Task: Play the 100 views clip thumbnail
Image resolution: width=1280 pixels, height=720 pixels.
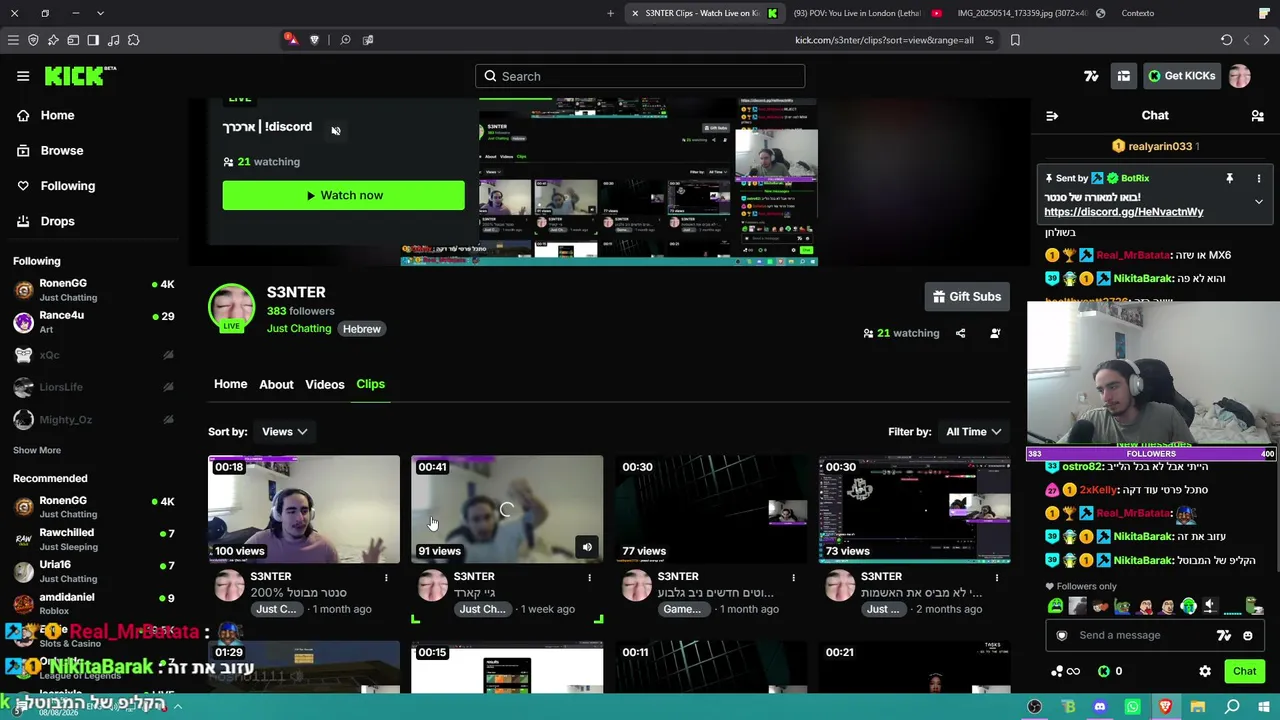Action: click(304, 509)
